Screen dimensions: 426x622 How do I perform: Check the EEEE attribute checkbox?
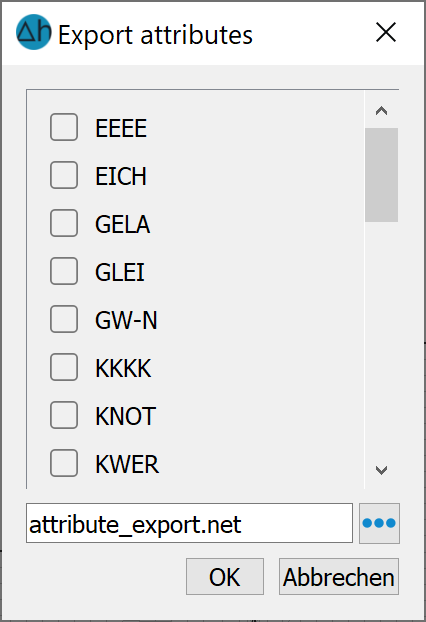[64, 127]
